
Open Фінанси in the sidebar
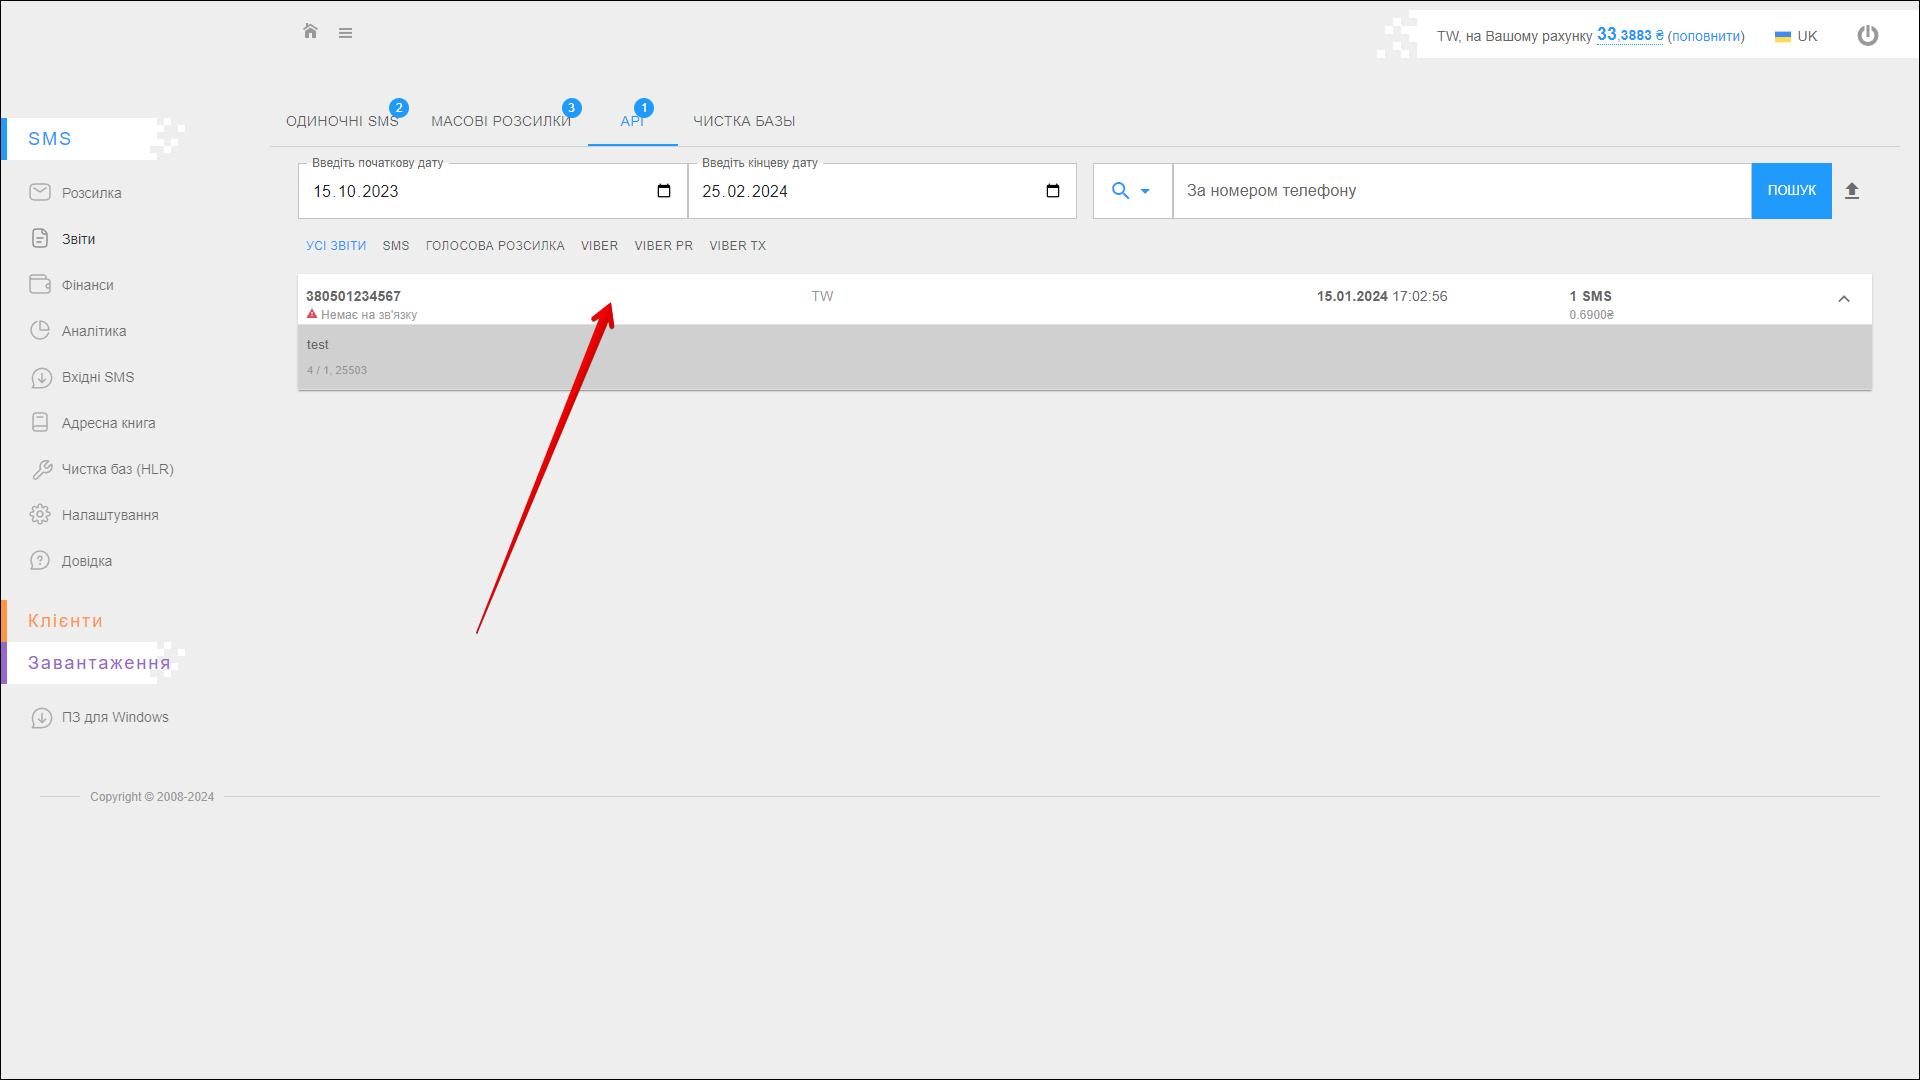[87, 285]
